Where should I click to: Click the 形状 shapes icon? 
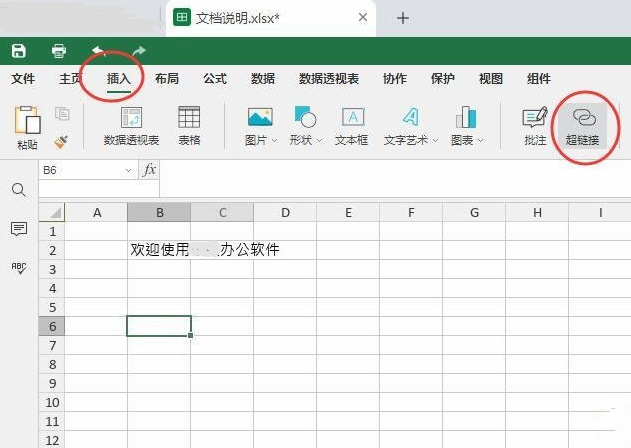[305, 117]
